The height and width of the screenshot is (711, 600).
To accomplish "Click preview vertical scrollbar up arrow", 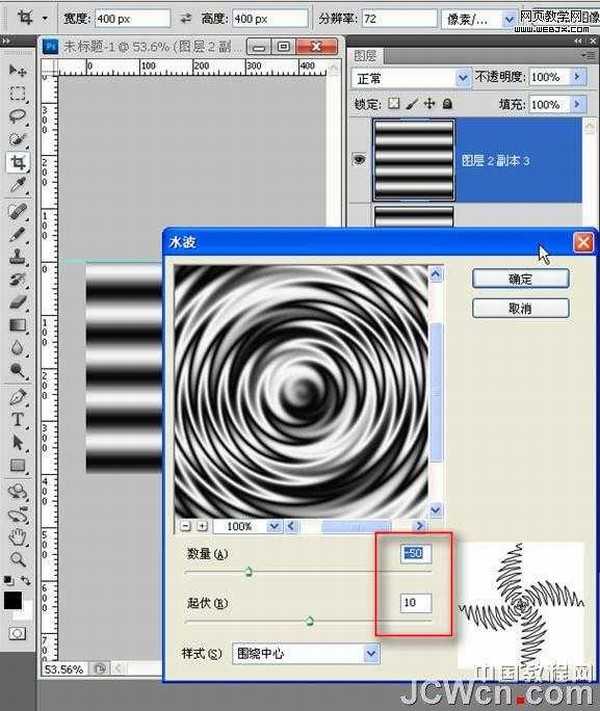I will (x=435, y=274).
